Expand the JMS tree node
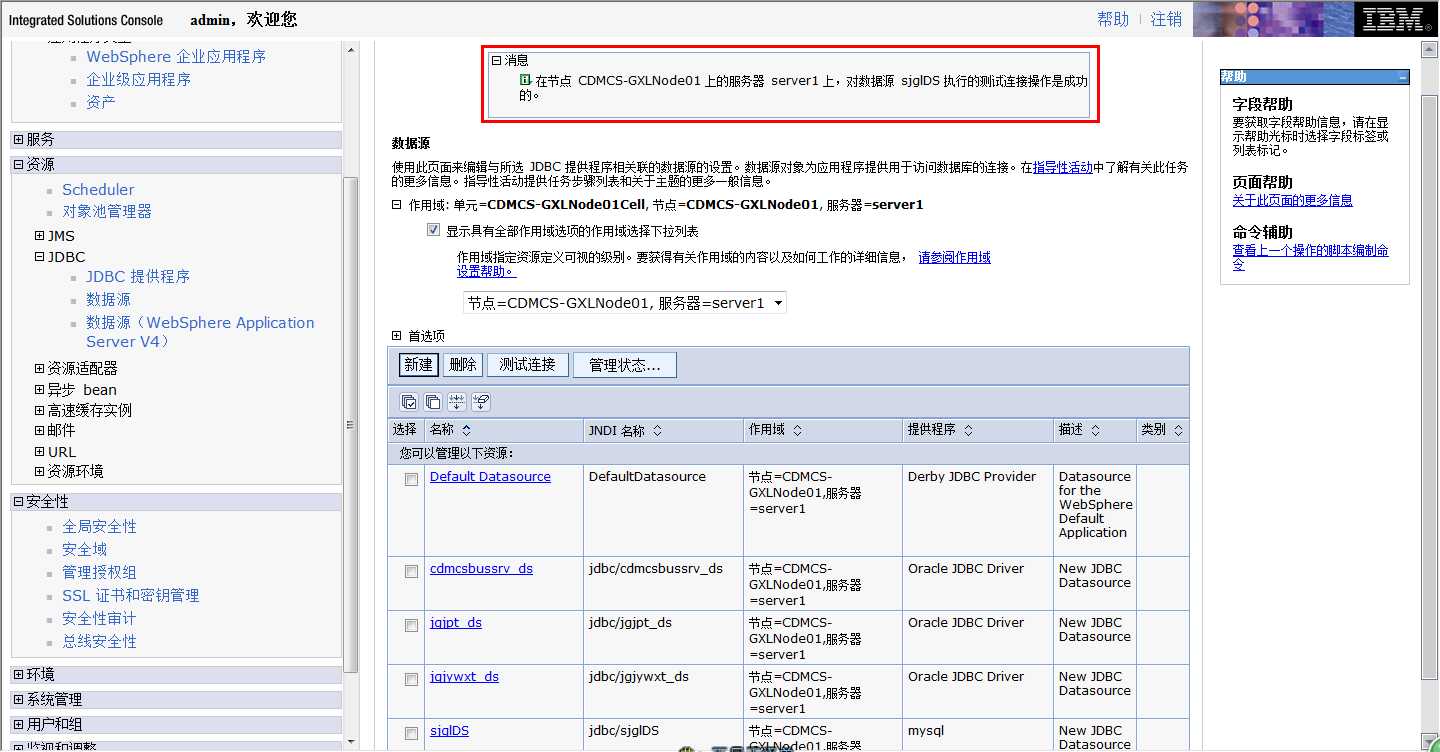 (x=40, y=236)
